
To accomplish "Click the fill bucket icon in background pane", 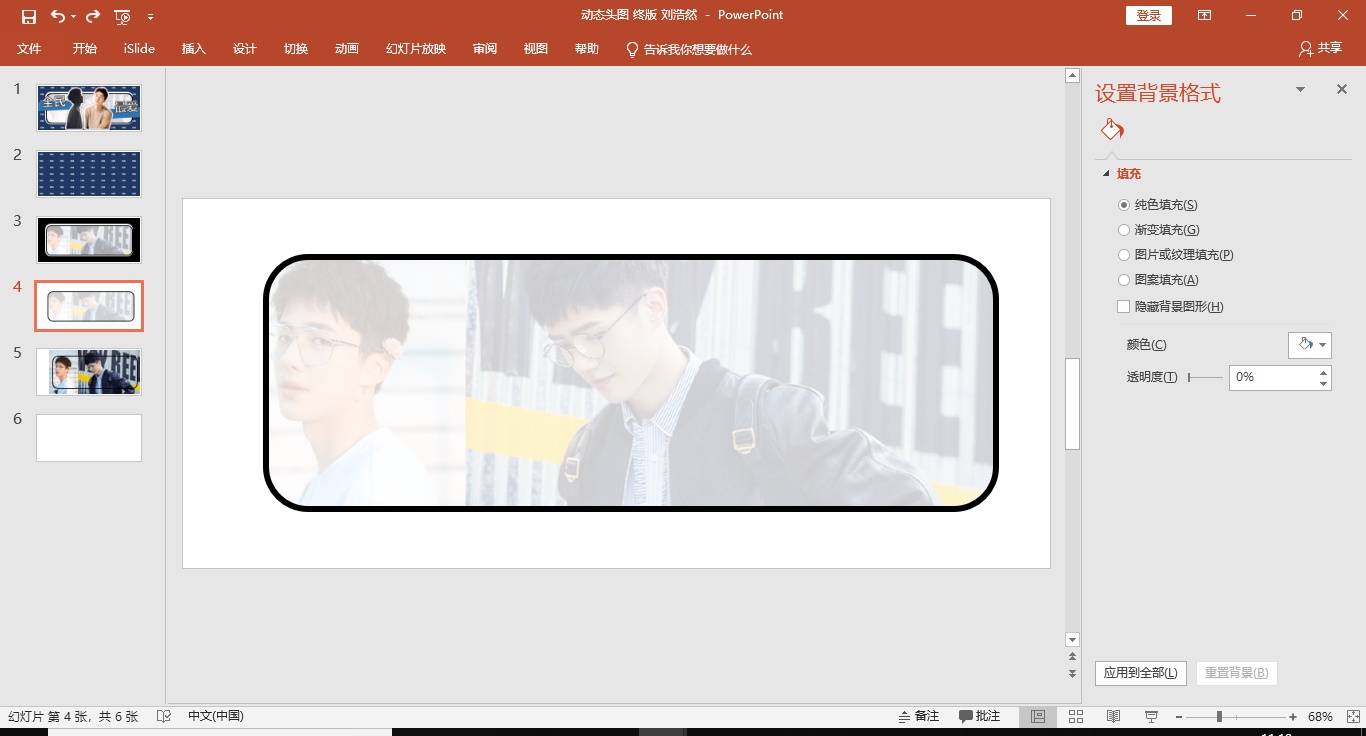I will [x=1112, y=129].
